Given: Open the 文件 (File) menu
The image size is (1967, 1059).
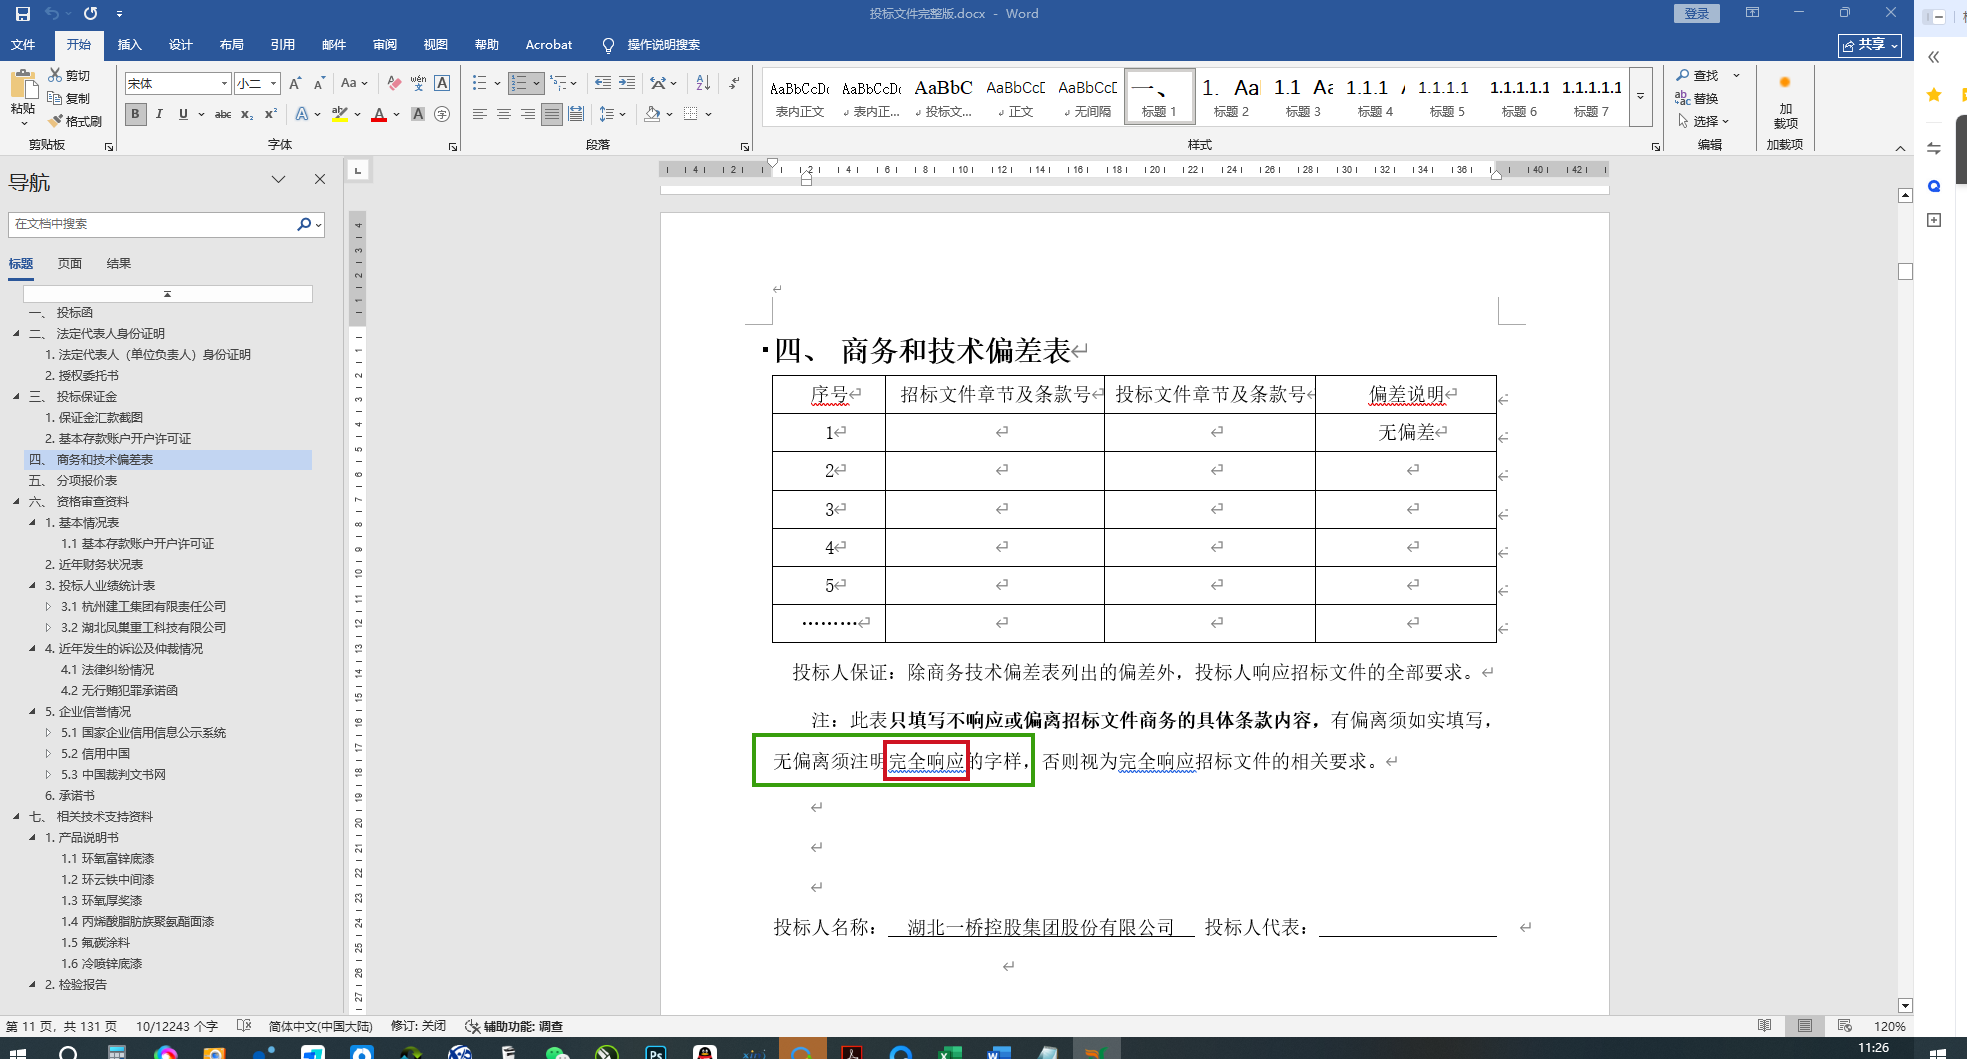Looking at the screenshot, I should pos(23,45).
